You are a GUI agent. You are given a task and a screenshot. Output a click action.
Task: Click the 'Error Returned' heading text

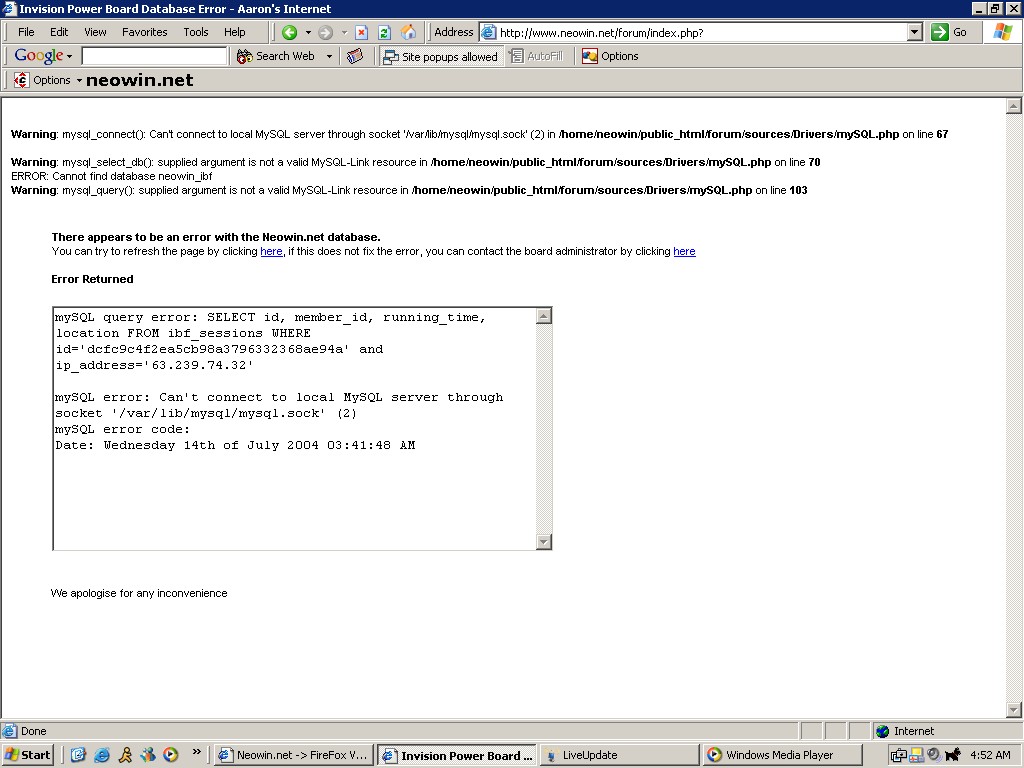click(x=92, y=279)
